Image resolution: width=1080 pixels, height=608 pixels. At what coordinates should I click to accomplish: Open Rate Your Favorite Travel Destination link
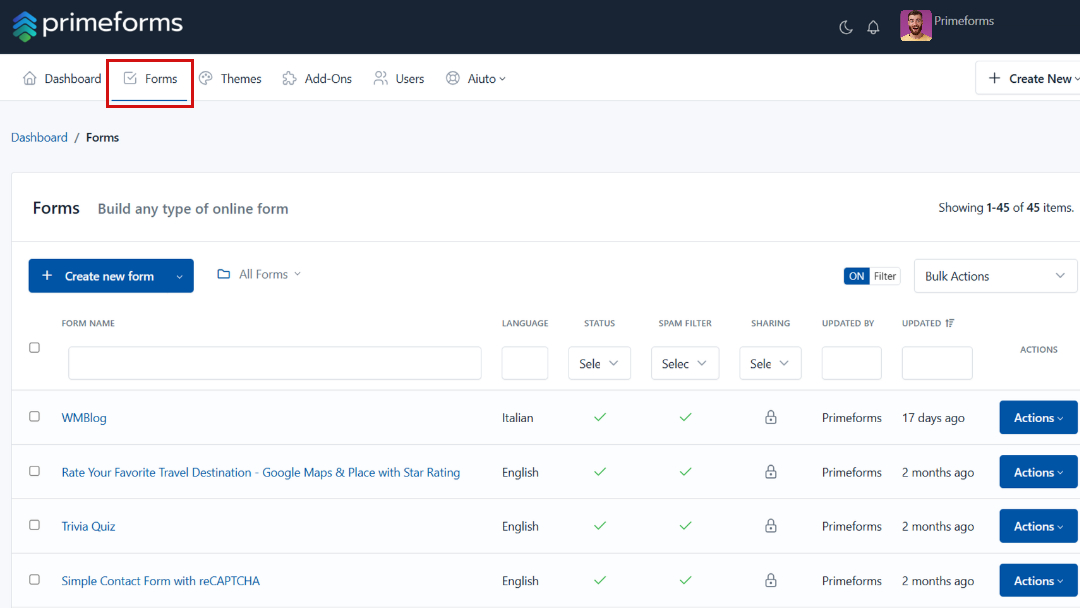coord(260,472)
